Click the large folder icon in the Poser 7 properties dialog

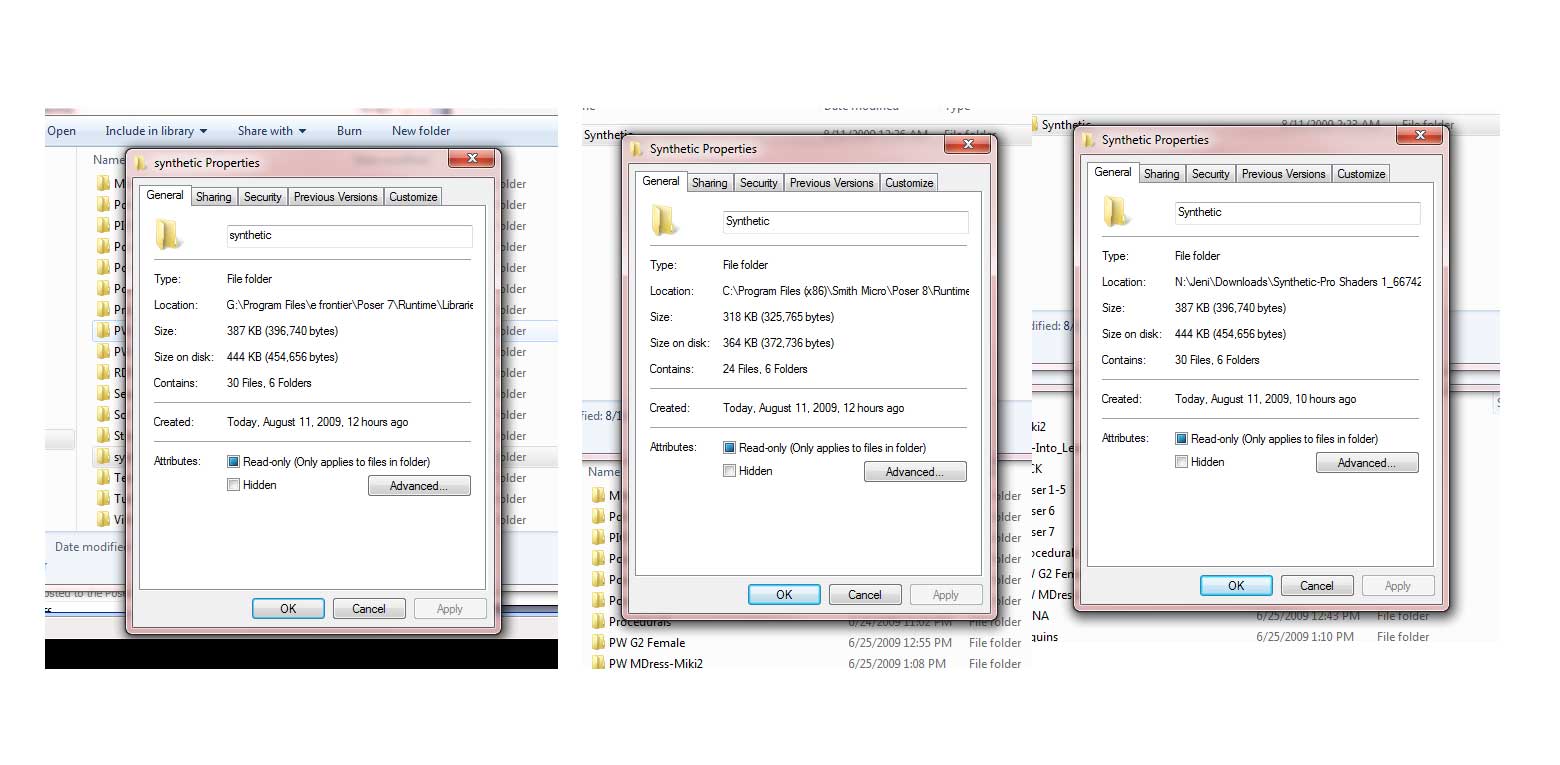click(x=169, y=234)
